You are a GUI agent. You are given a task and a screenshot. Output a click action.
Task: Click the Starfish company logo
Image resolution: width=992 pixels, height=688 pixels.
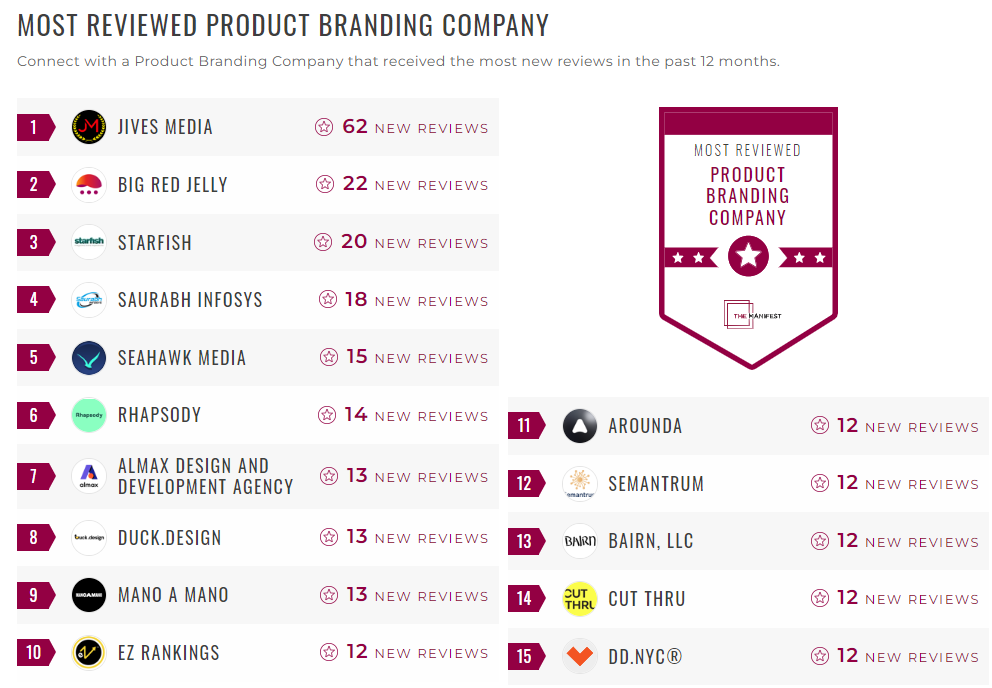(x=89, y=242)
